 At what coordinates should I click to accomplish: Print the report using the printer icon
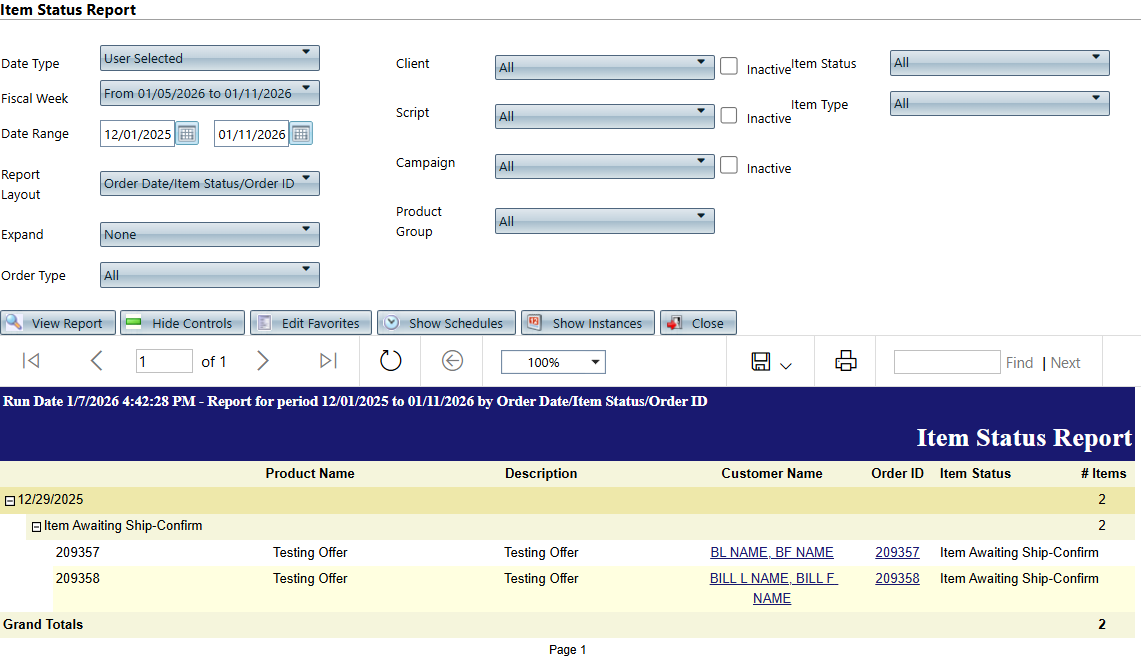(x=846, y=362)
